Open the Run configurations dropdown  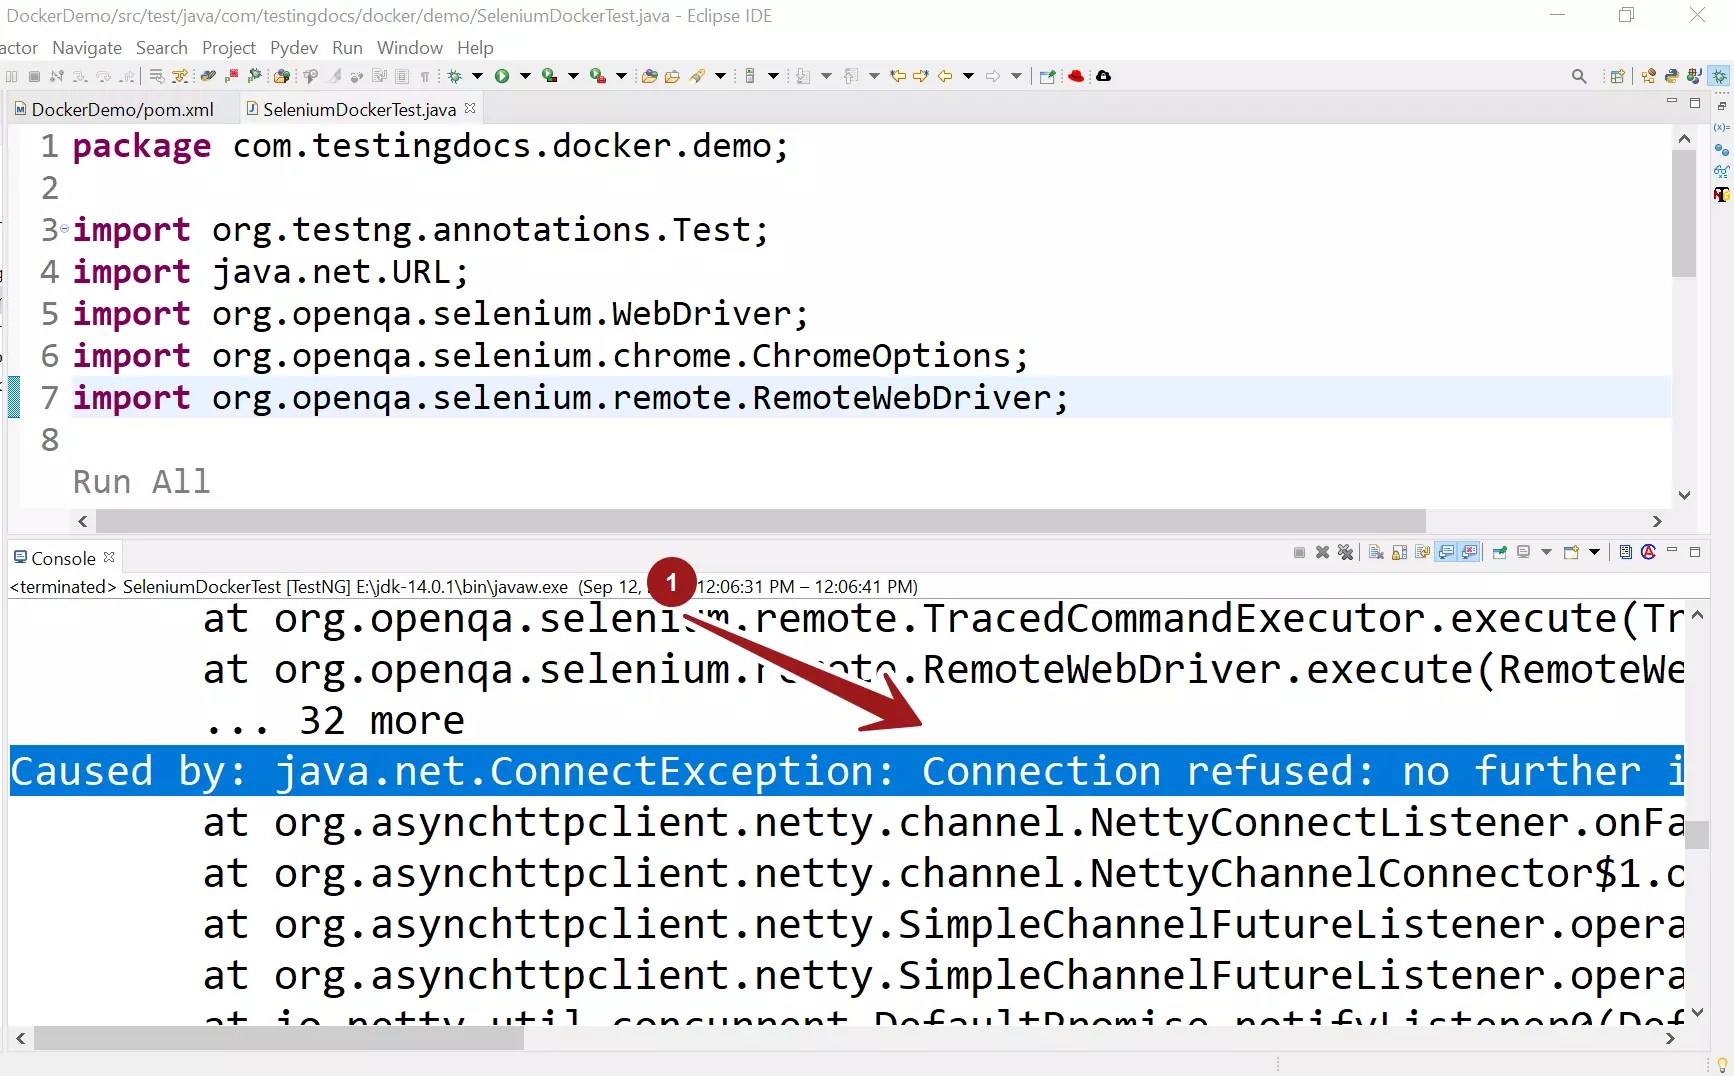(x=524, y=75)
